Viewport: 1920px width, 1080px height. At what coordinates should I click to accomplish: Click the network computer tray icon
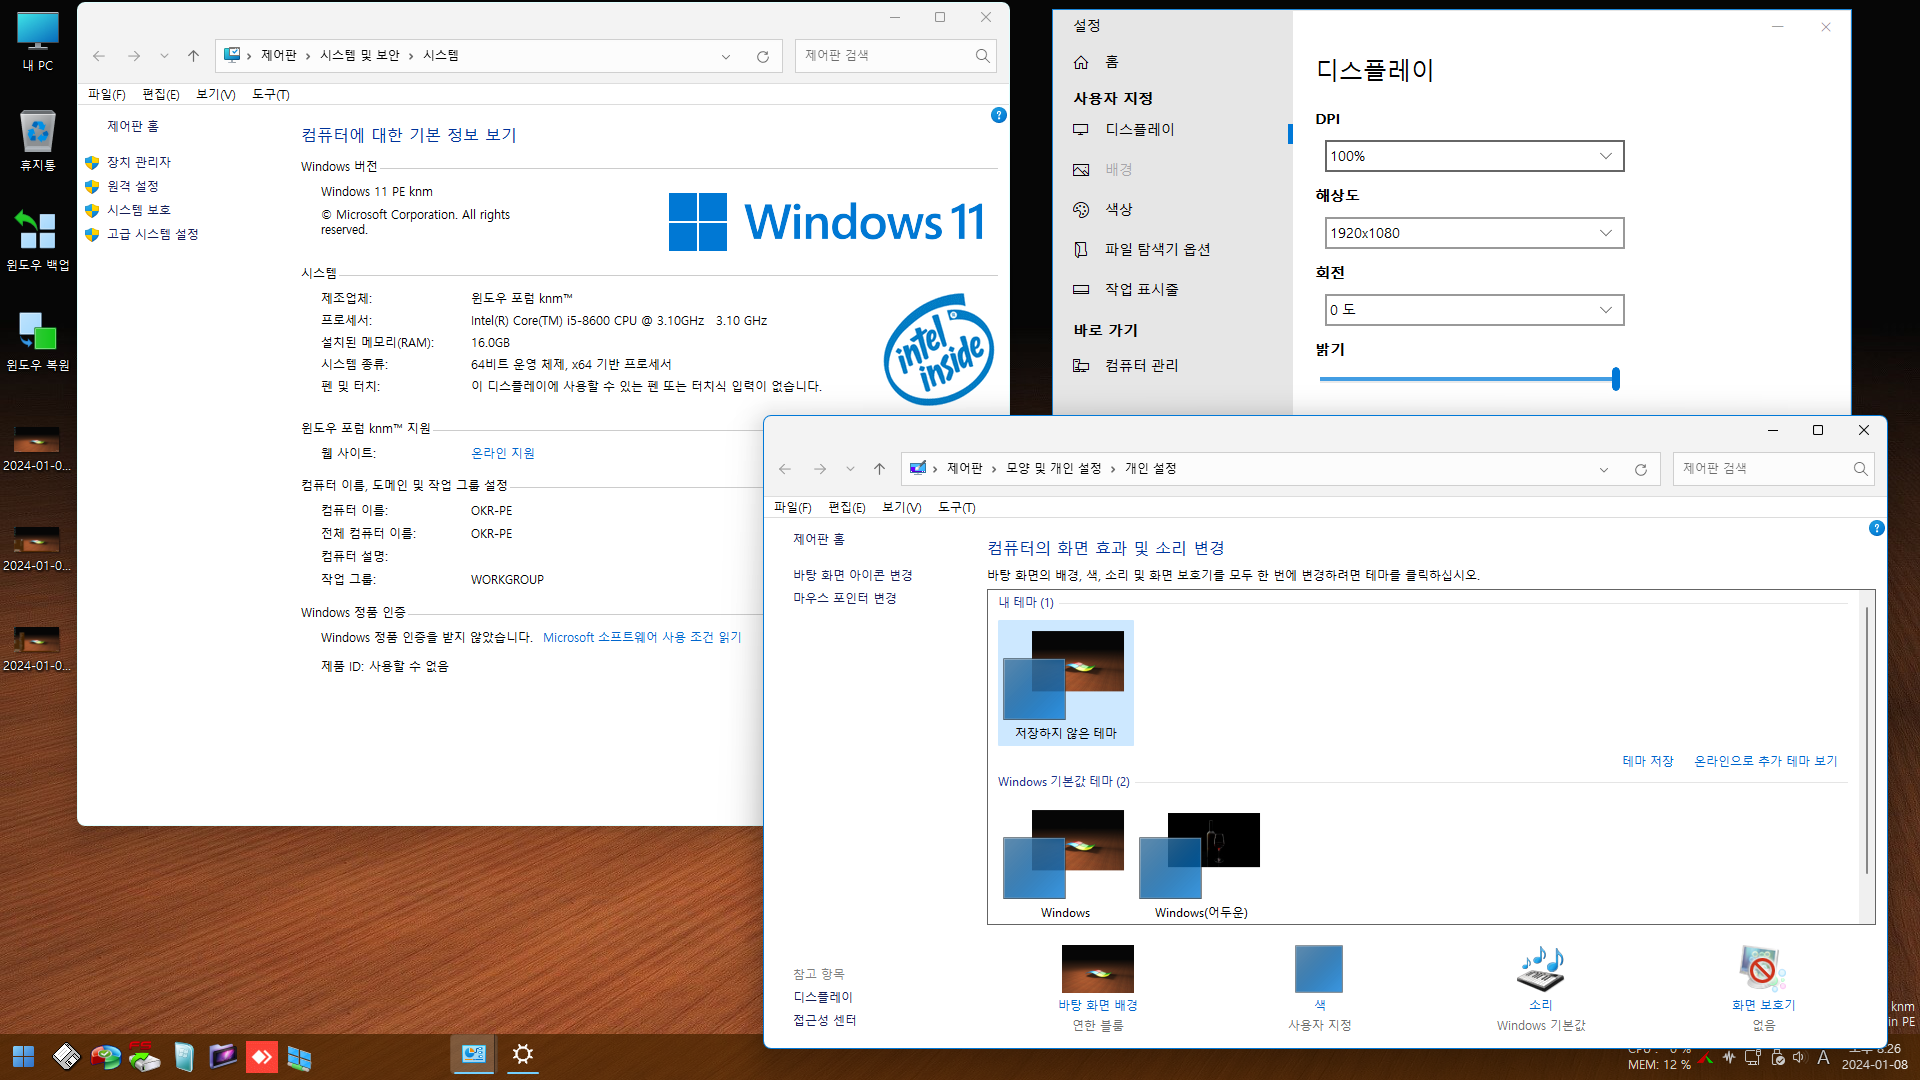pos(1752,1058)
